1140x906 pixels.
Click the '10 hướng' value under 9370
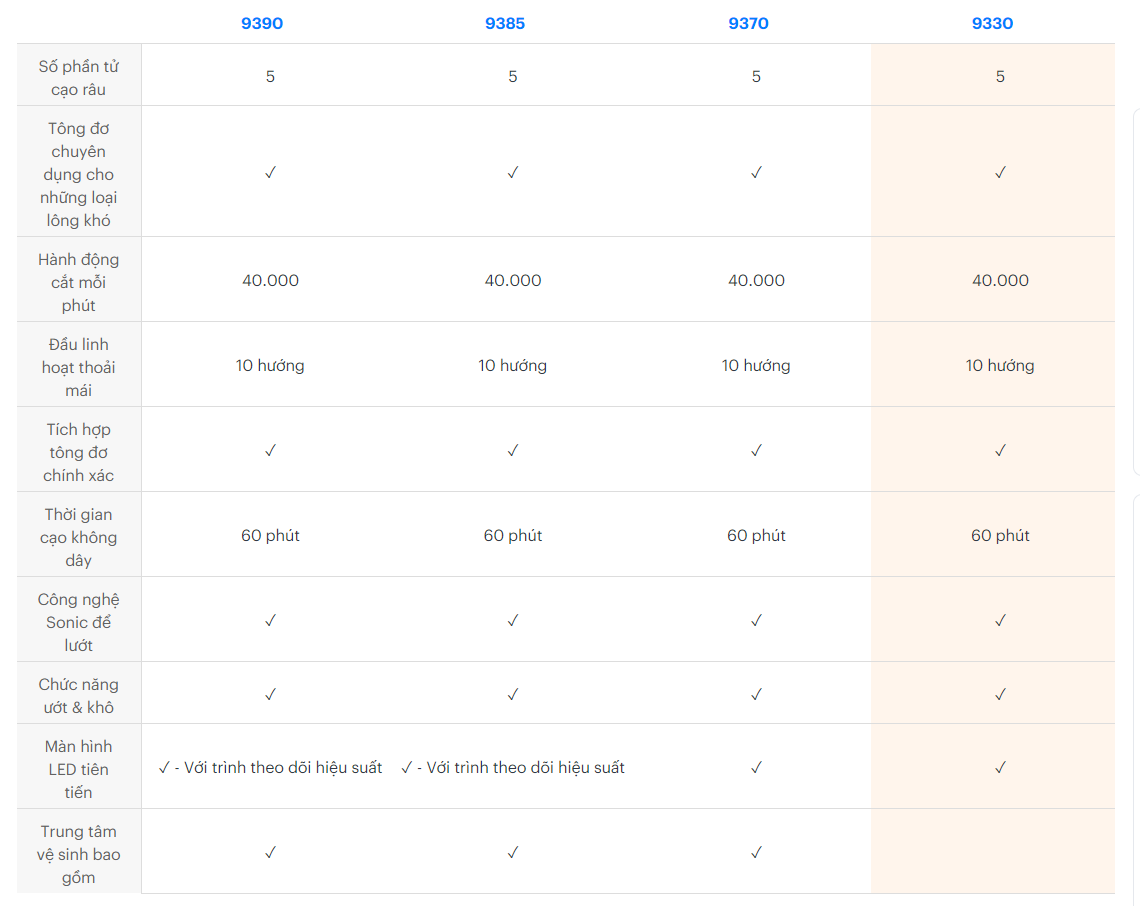pos(756,365)
